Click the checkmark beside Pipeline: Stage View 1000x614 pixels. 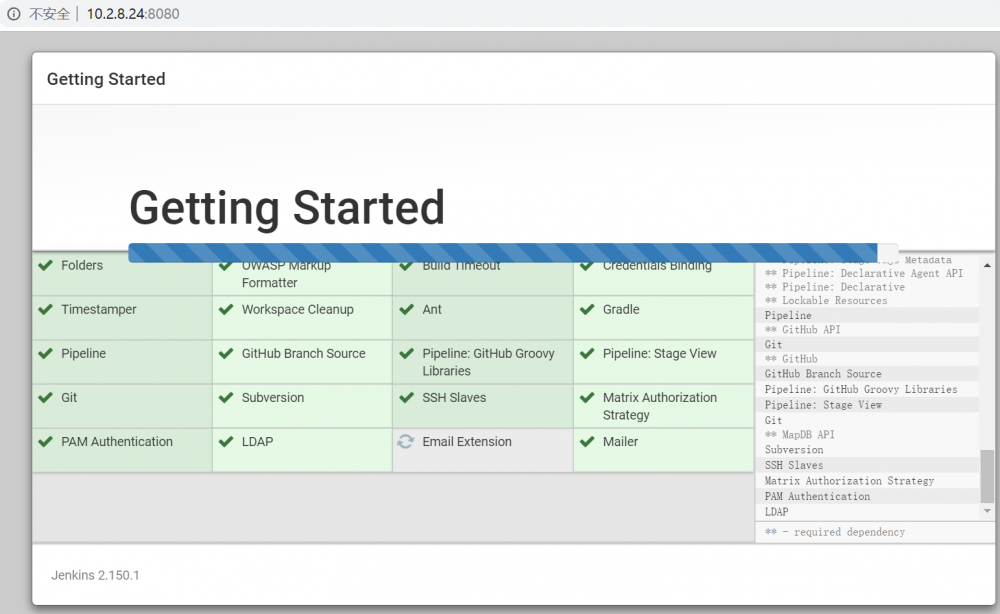[586, 354]
